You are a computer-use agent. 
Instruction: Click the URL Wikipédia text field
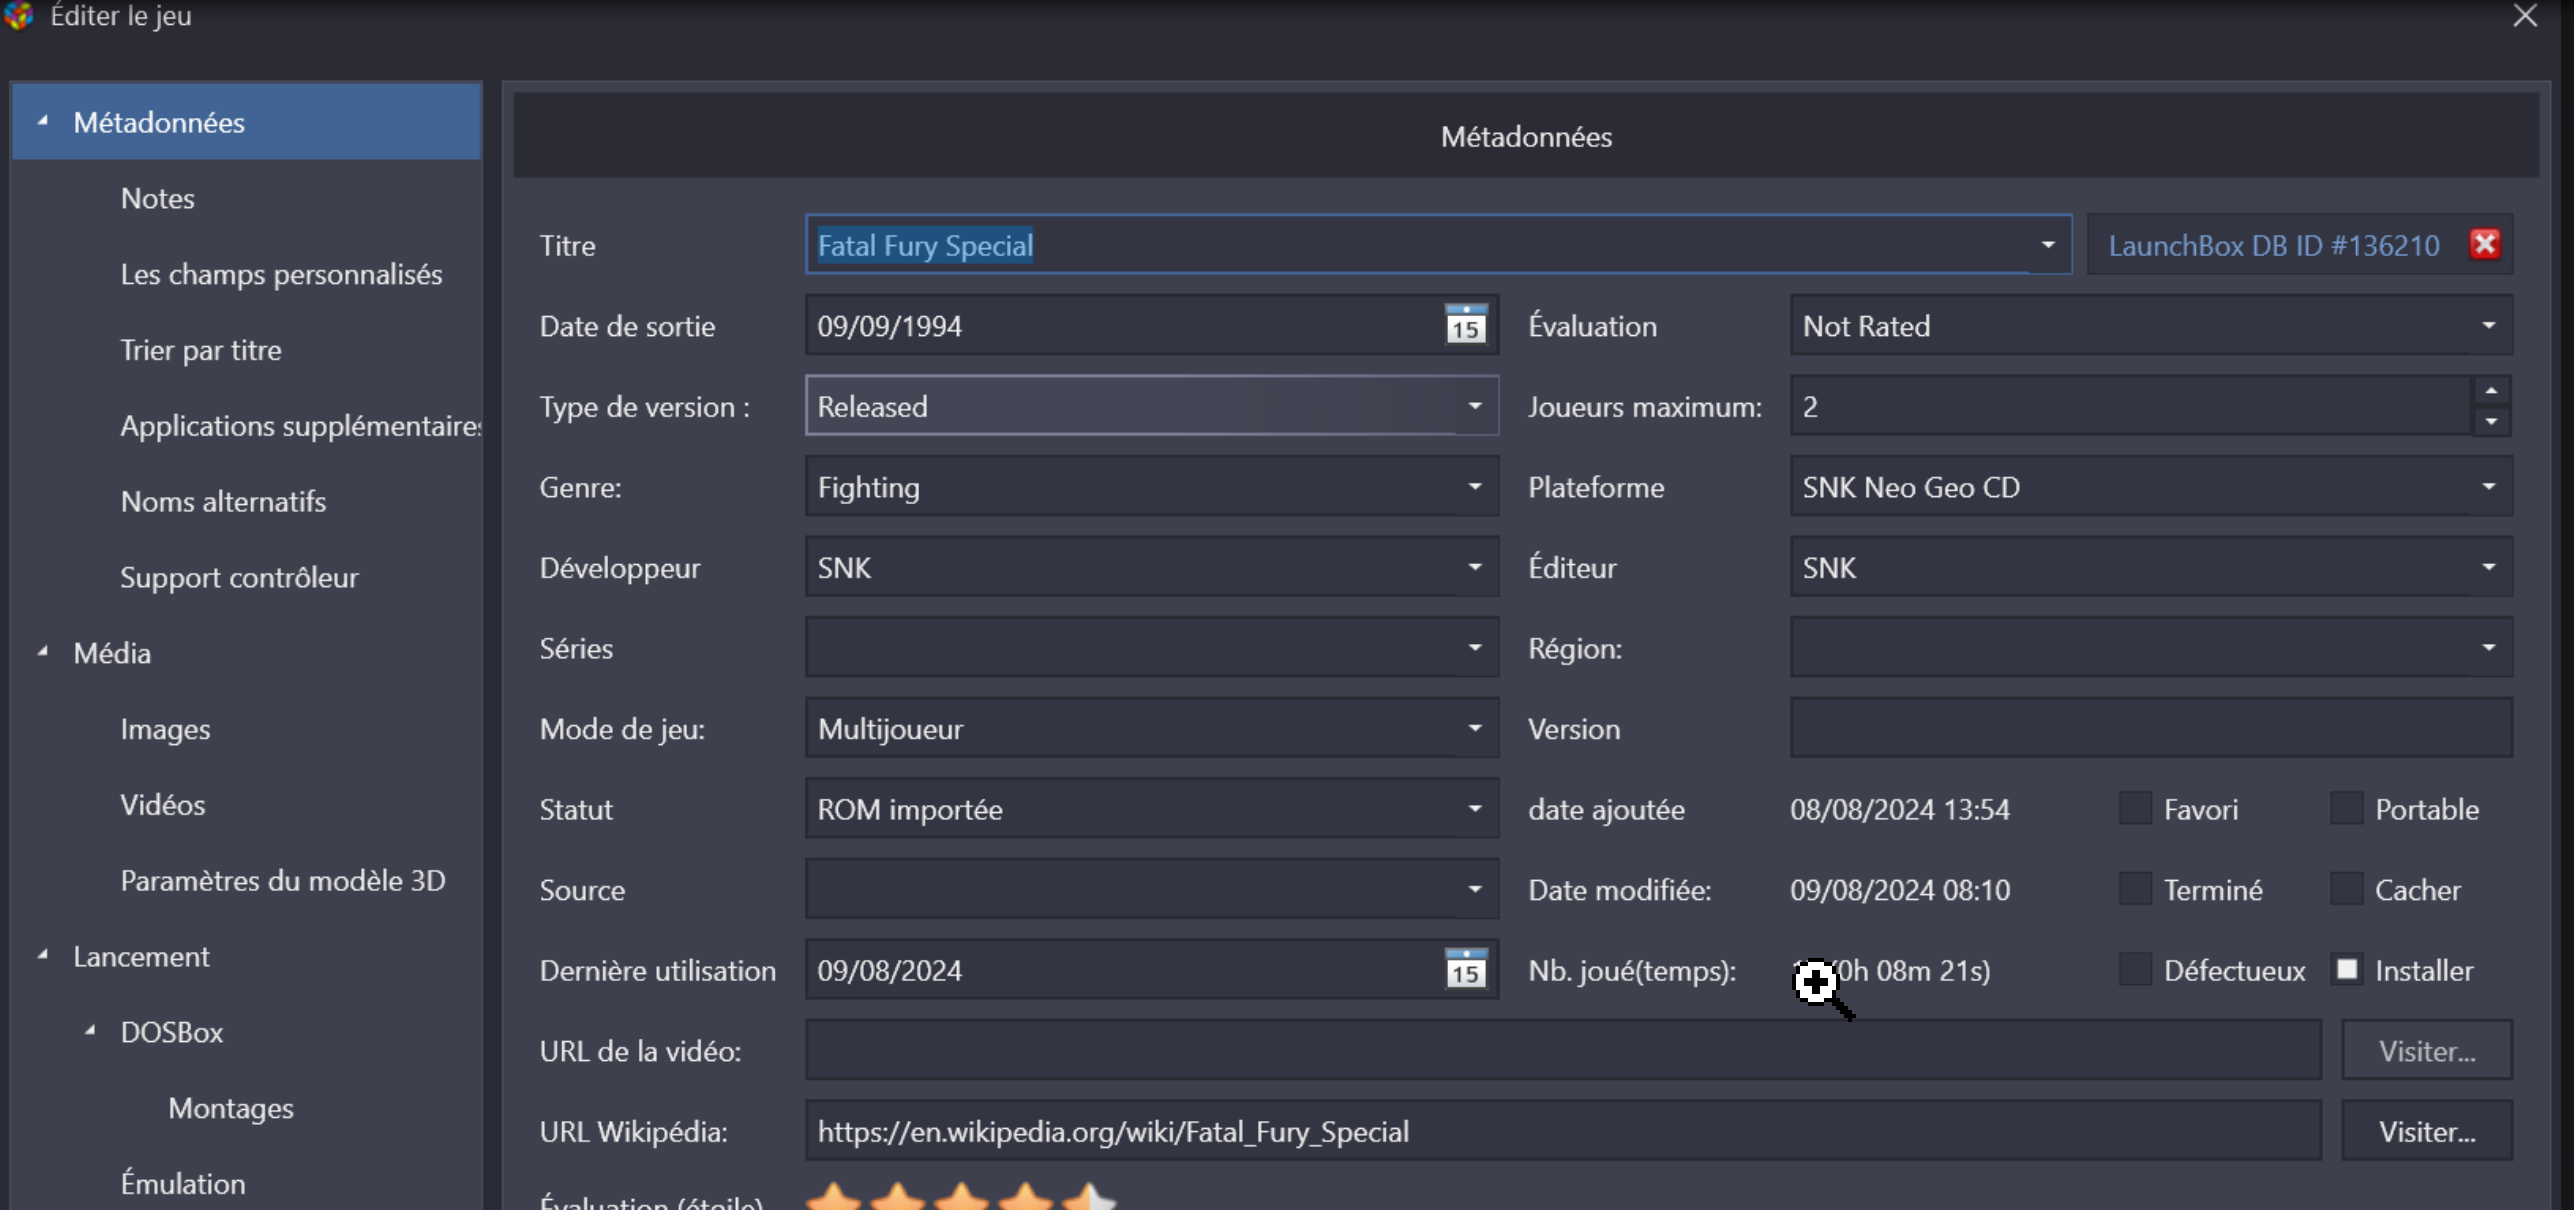[1563, 1131]
